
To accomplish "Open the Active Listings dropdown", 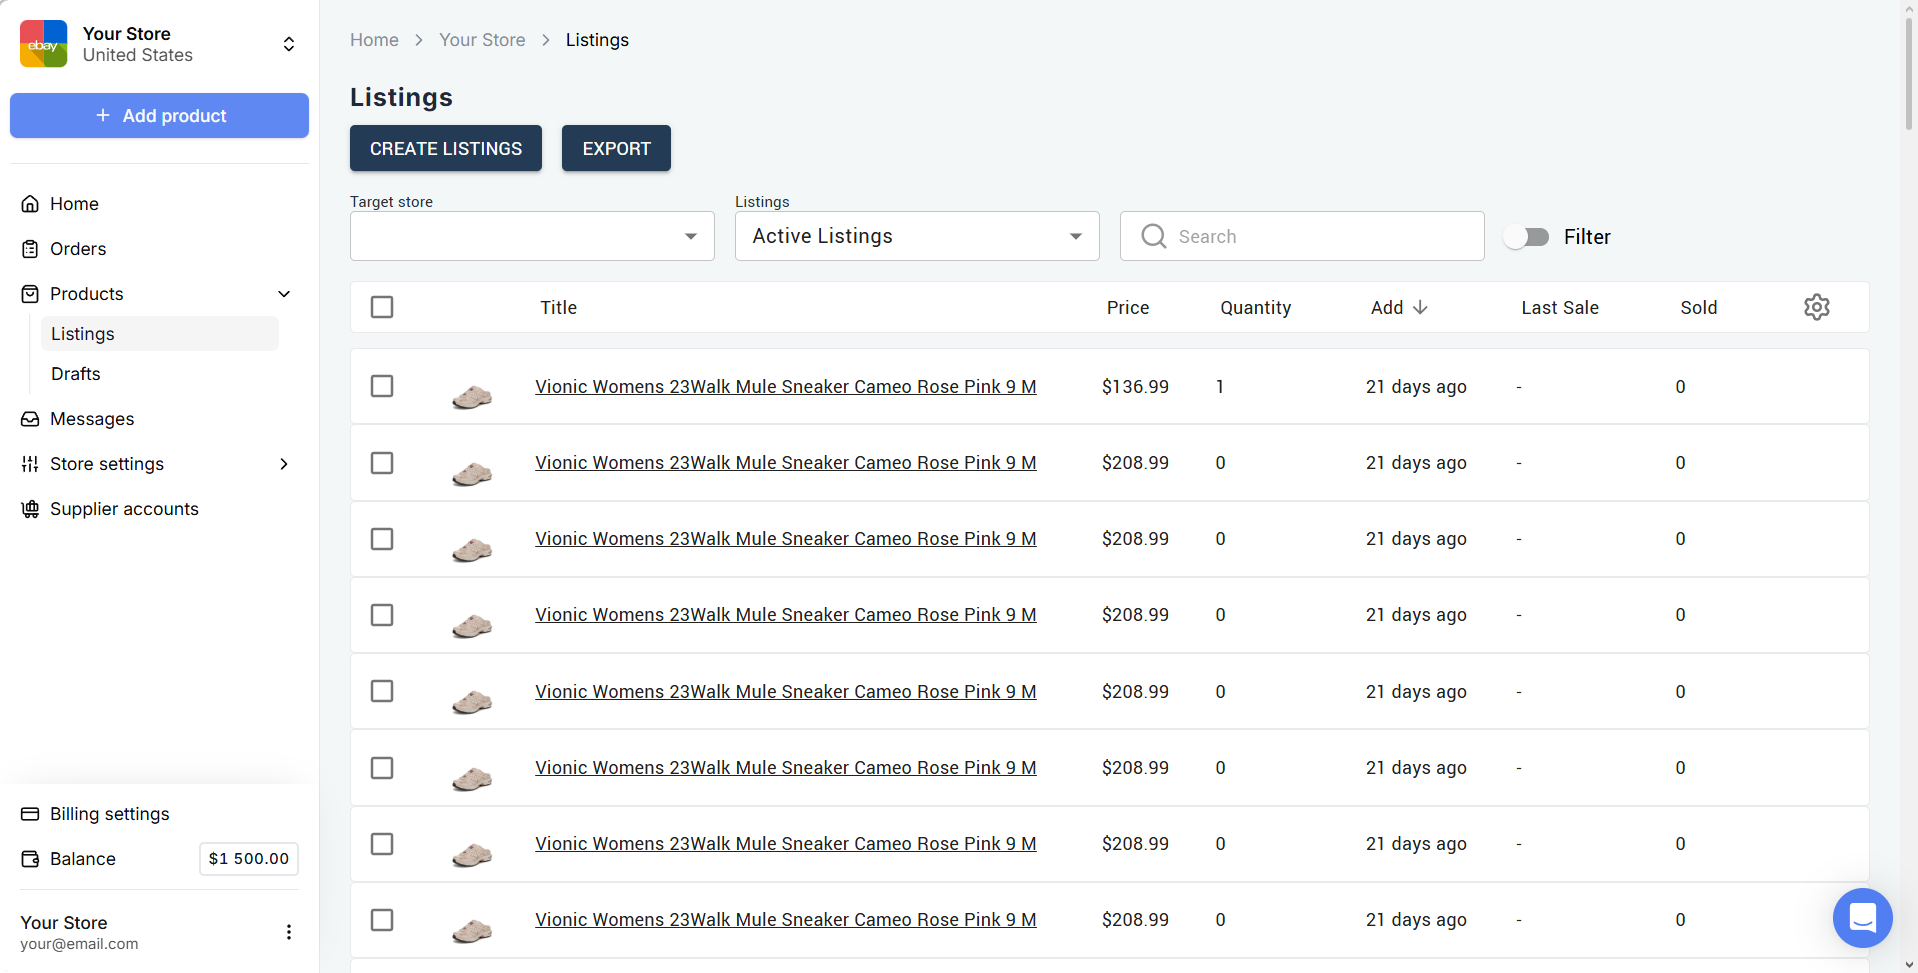I will pos(916,236).
